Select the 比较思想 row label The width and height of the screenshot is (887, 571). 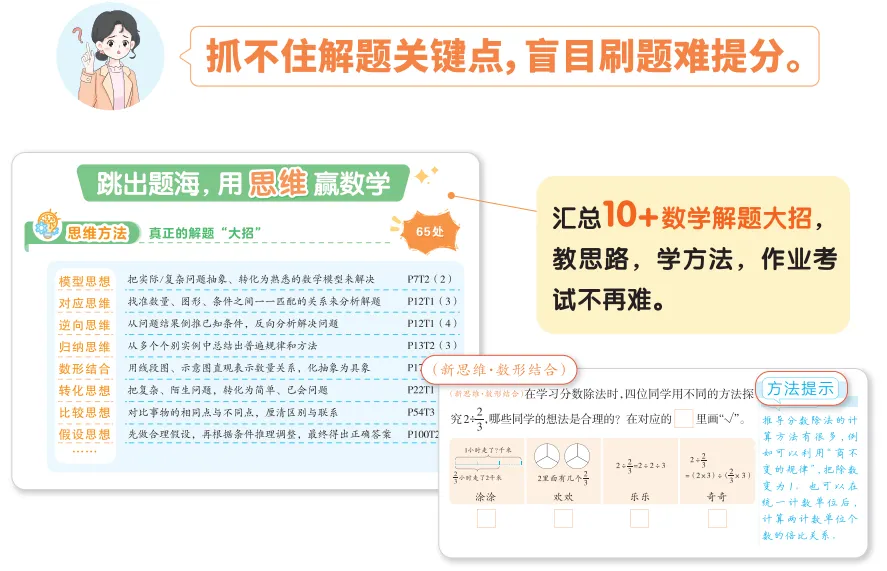point(84,413)
